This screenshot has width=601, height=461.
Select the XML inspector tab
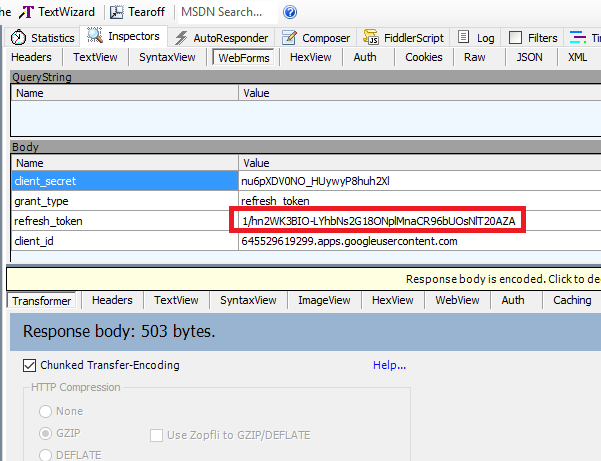pyautogui.click(x=578, y=57)
